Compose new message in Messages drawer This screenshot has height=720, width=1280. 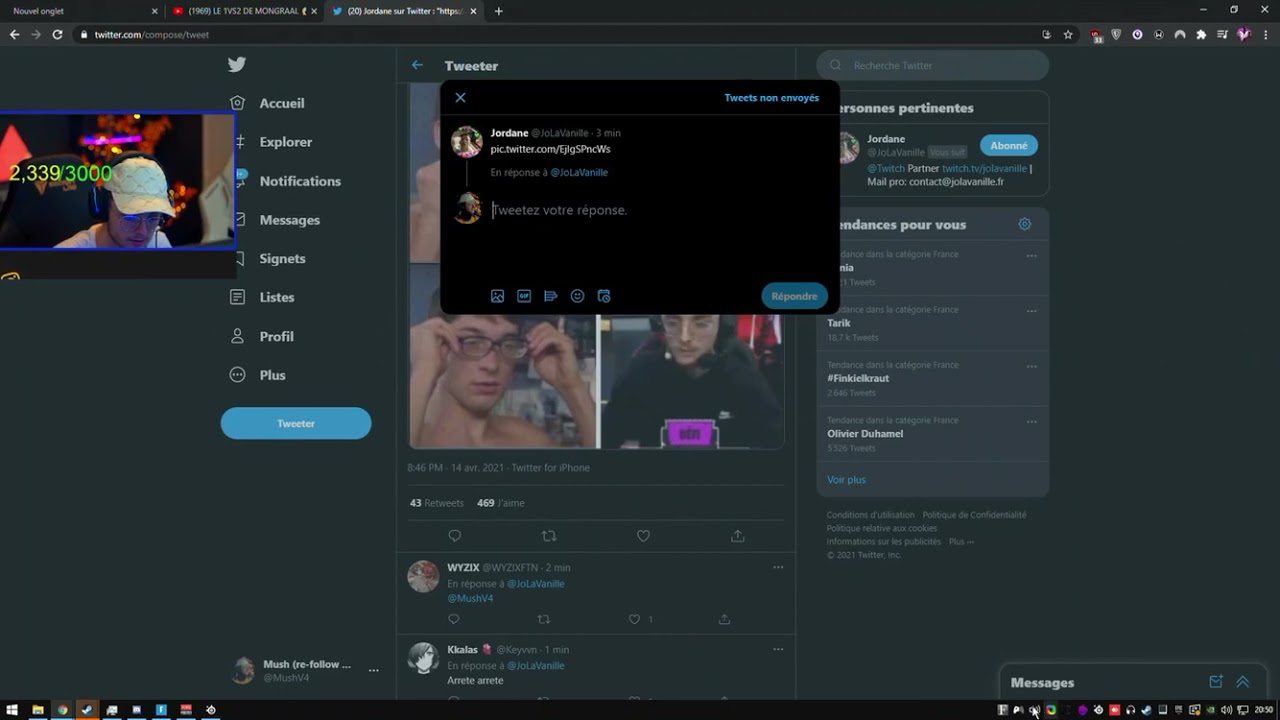(1216, 682)
